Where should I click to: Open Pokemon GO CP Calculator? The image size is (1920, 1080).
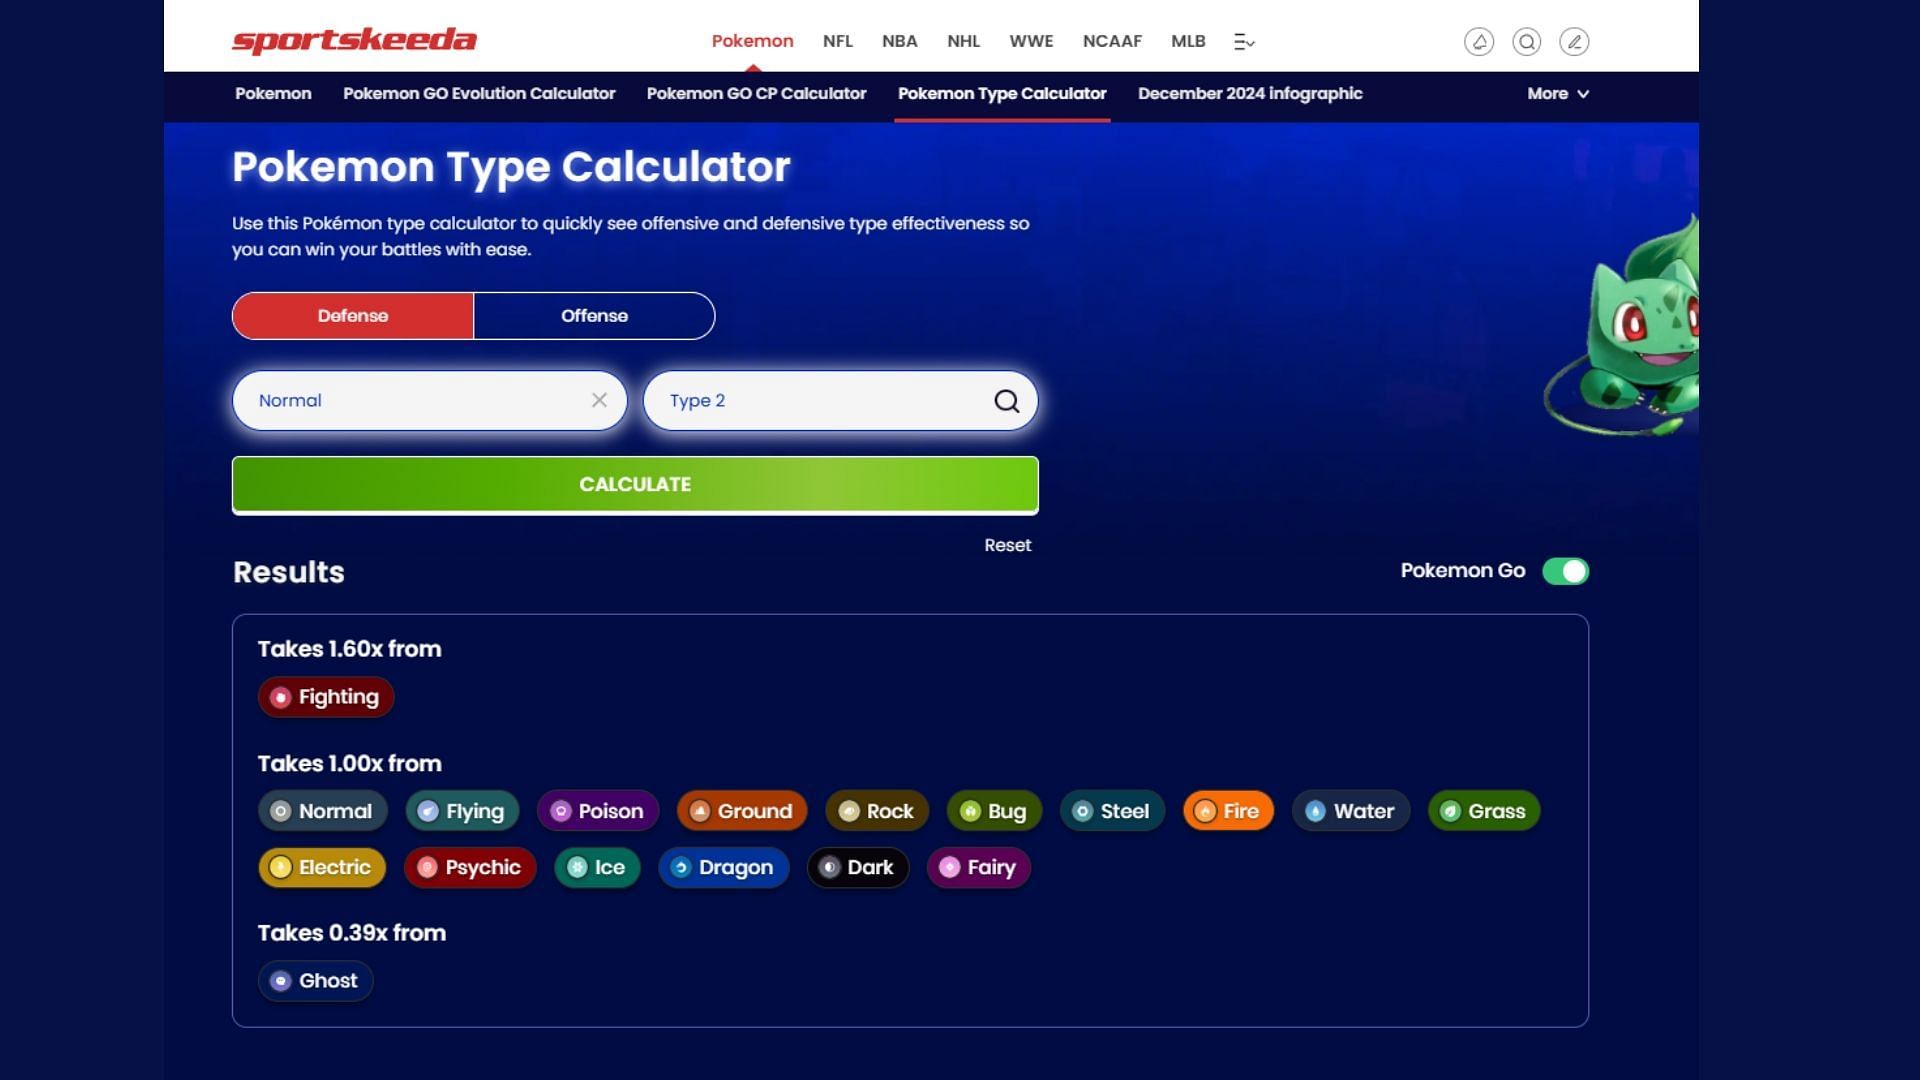(756, 94)
